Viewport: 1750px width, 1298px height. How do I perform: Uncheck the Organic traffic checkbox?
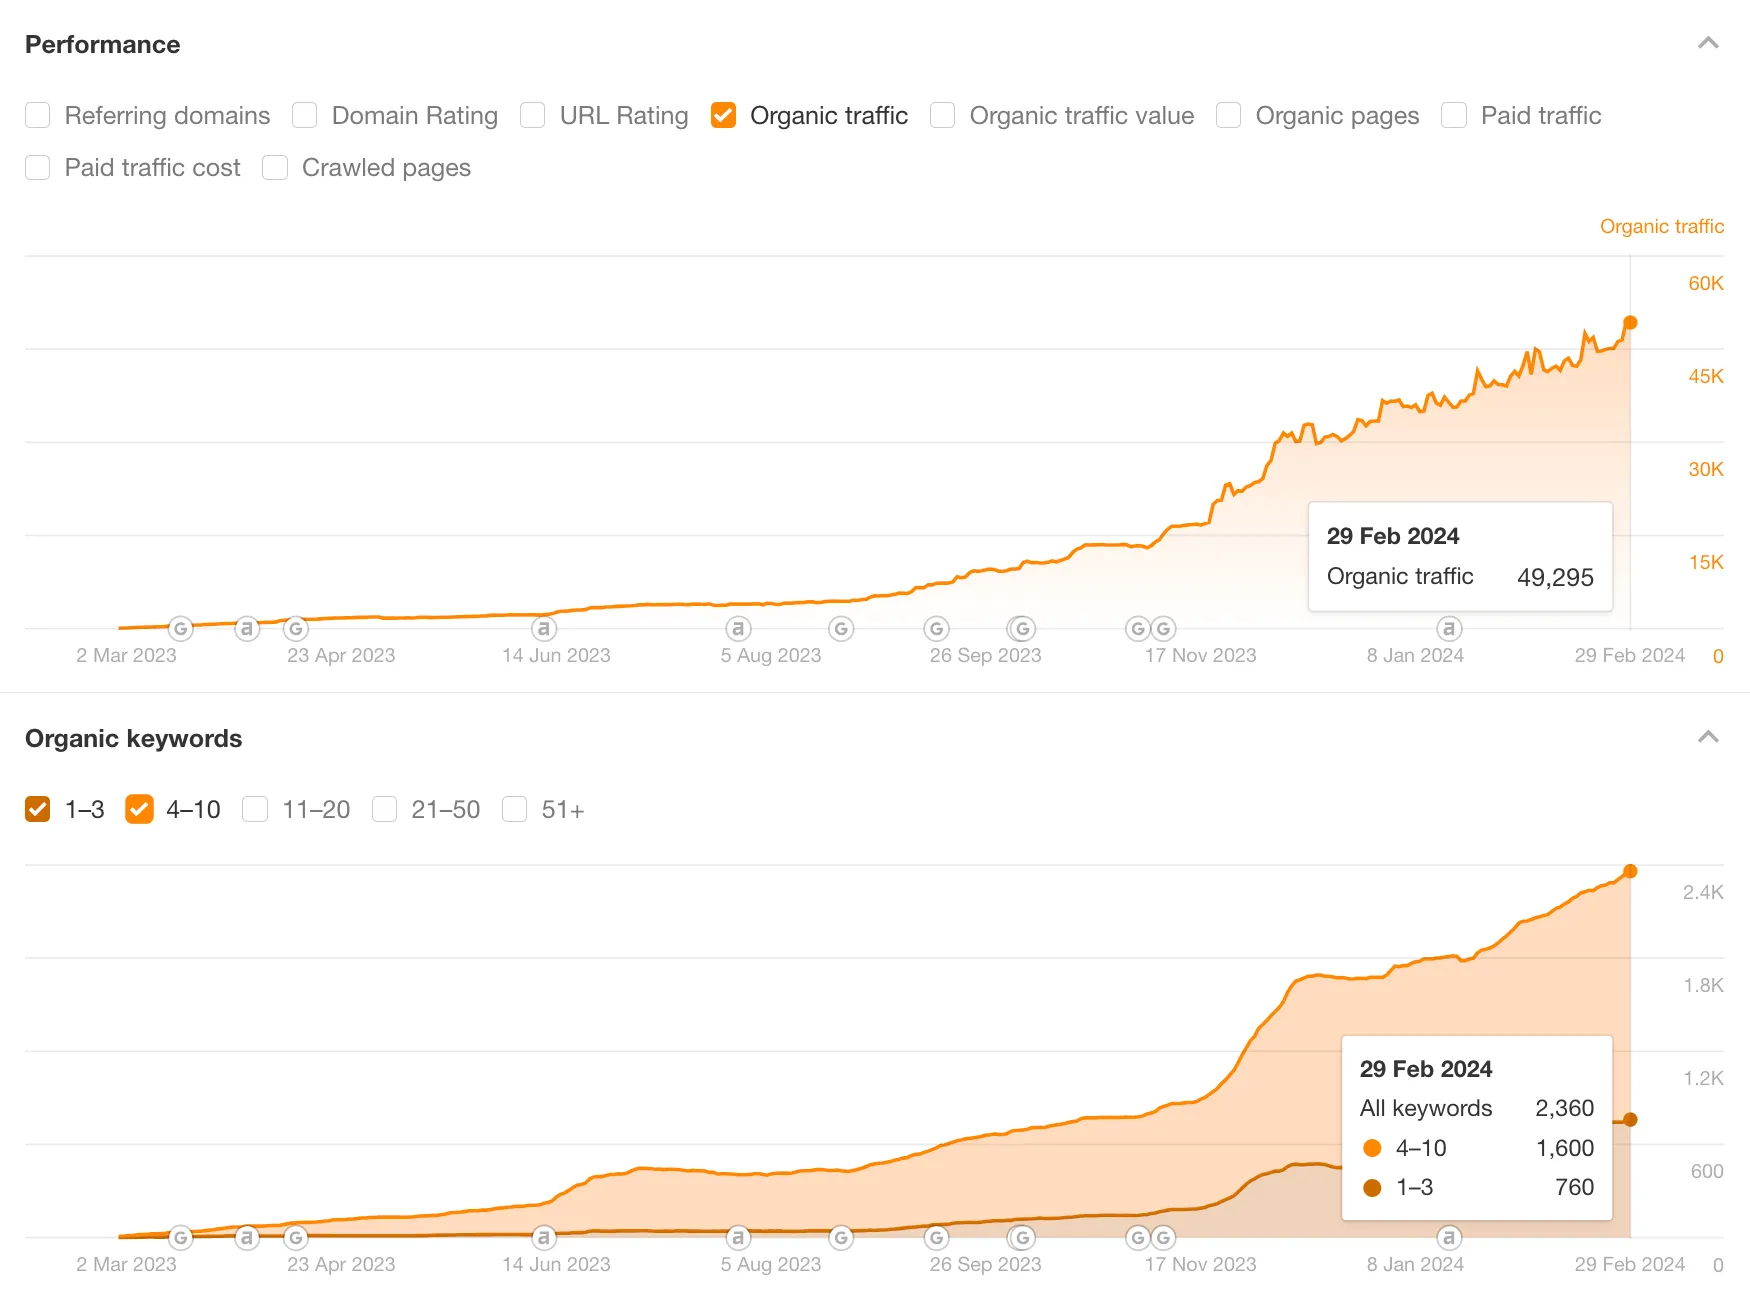coord(724,116)
